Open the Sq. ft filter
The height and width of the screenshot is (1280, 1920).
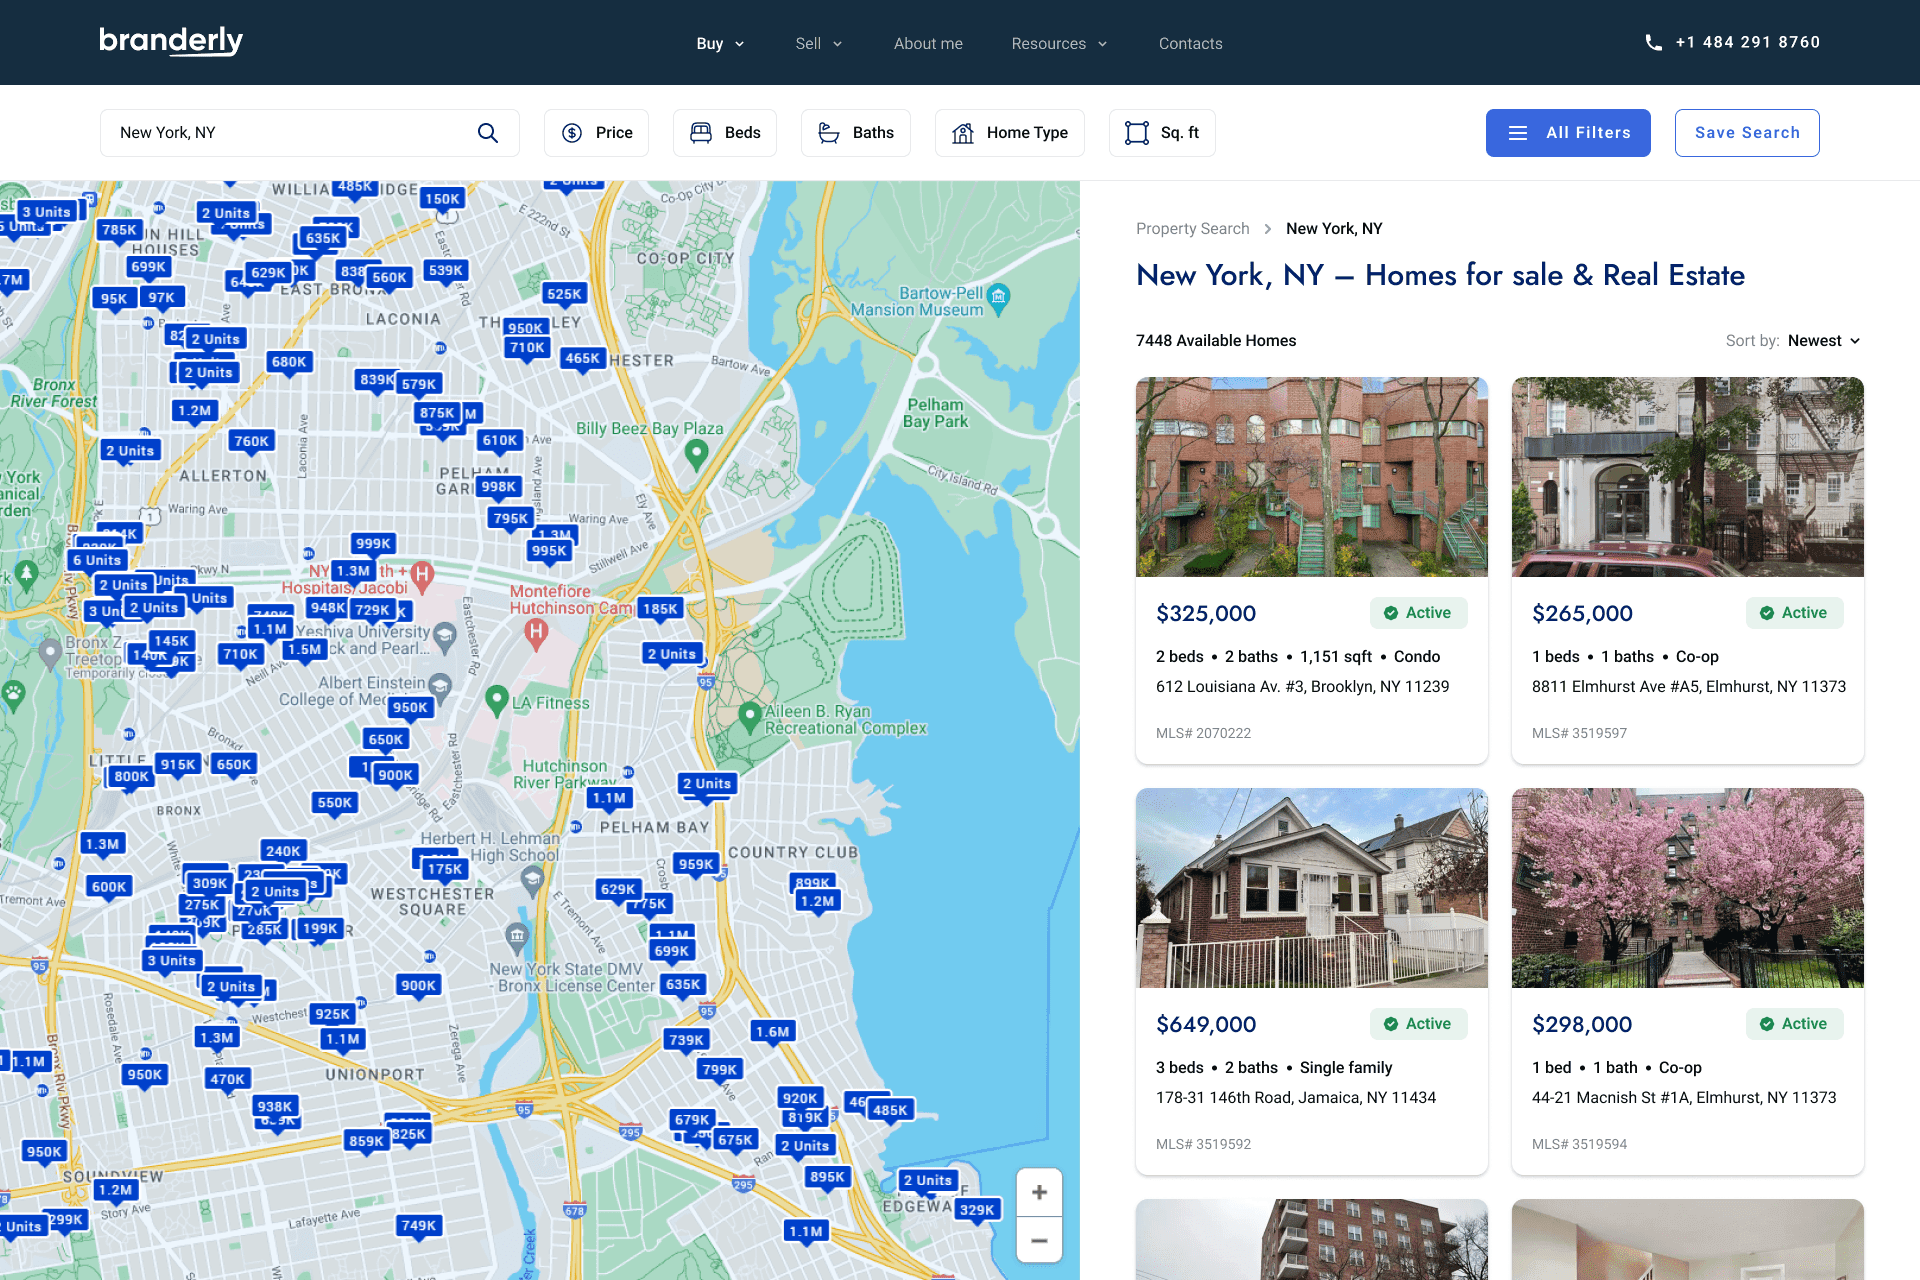click(x=1162, y=133)
